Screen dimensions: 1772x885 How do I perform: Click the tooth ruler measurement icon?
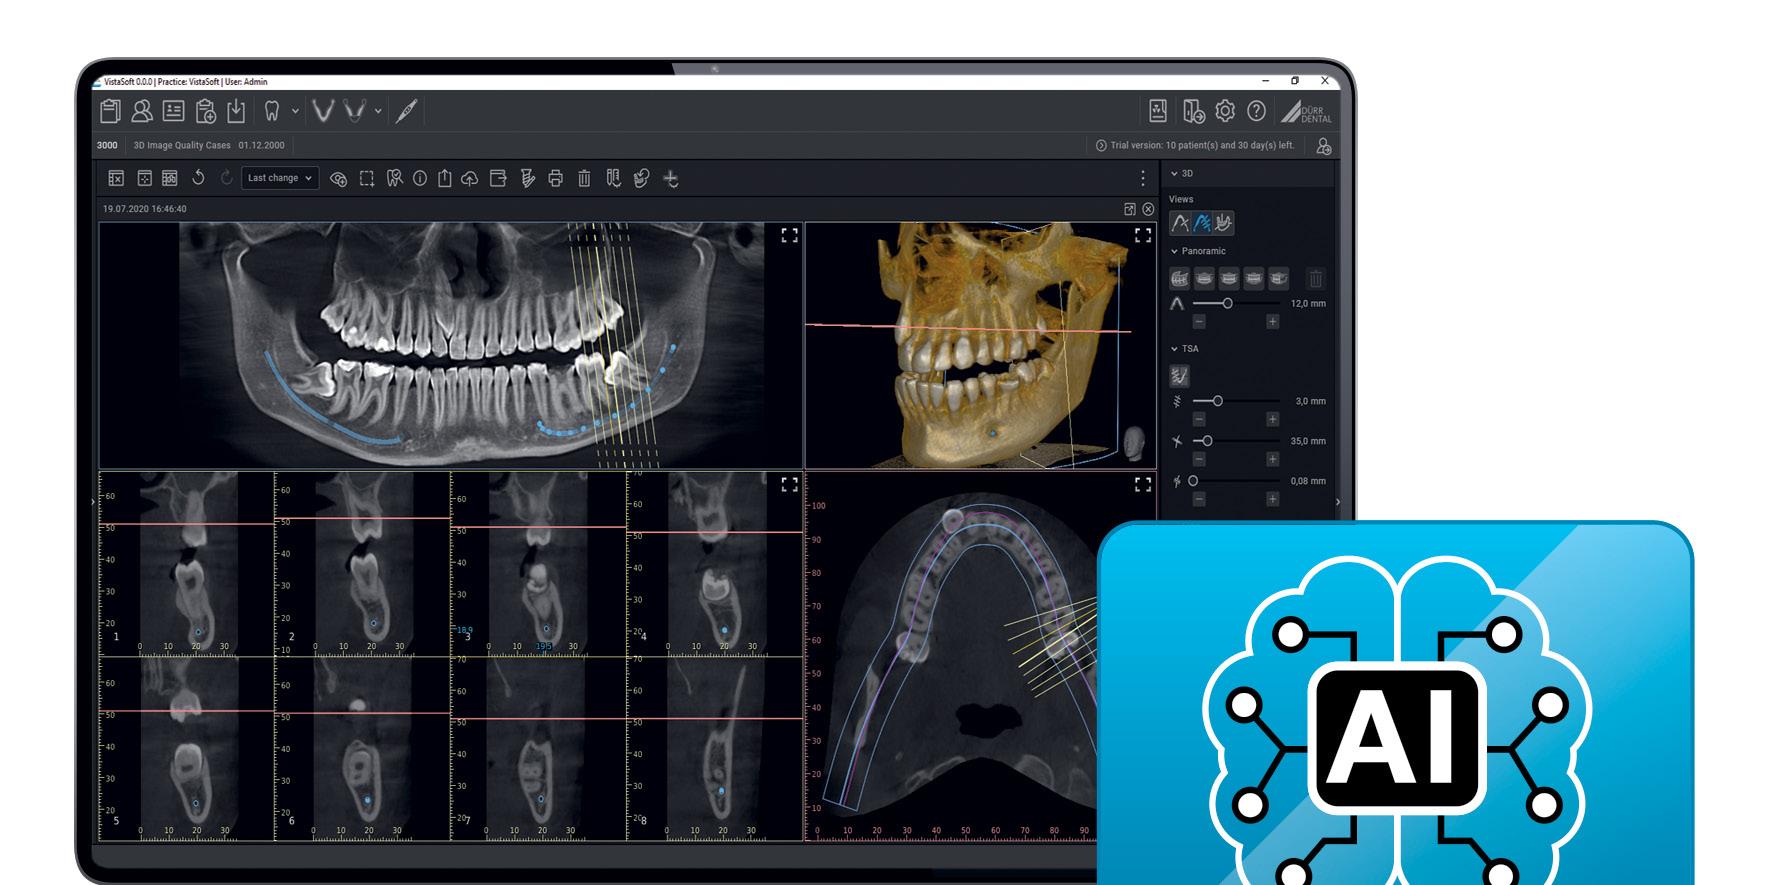click(x=613, y=178)
